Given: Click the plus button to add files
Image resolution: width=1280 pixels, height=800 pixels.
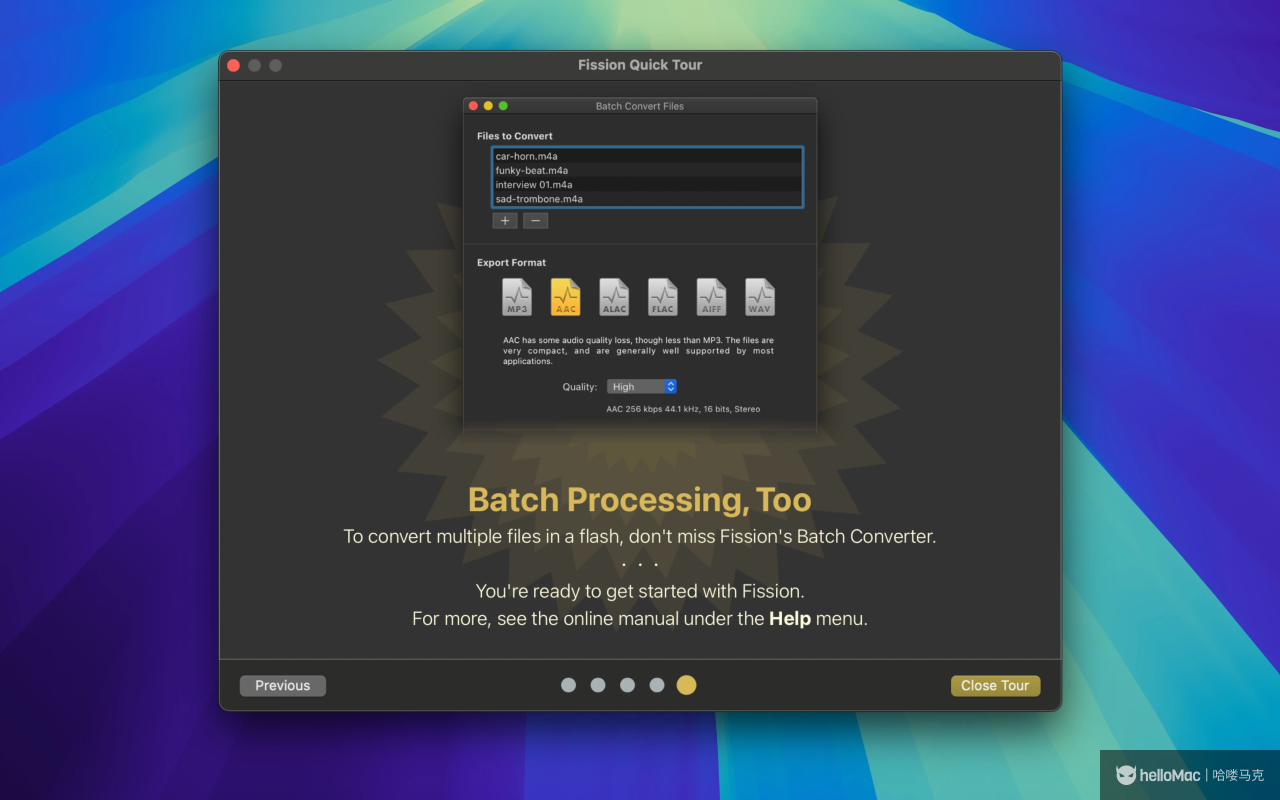Looking at the screenshot, I should tap(505, 221).
